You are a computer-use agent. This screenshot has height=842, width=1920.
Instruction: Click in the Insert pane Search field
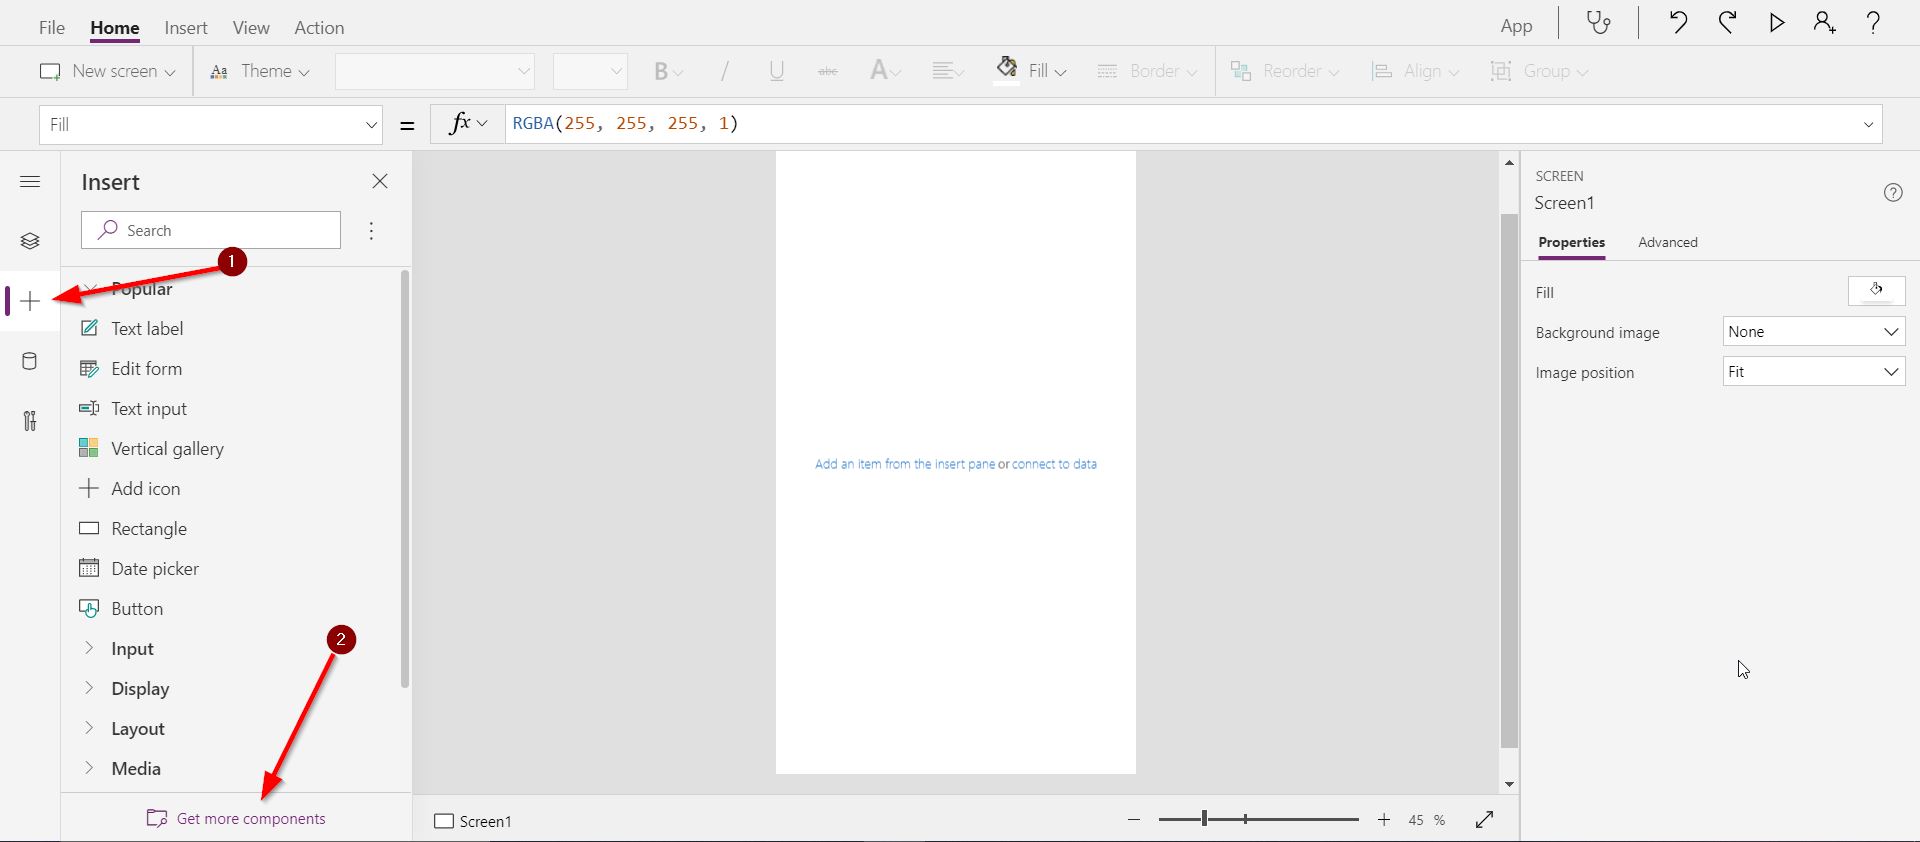[x=211, y=230]
